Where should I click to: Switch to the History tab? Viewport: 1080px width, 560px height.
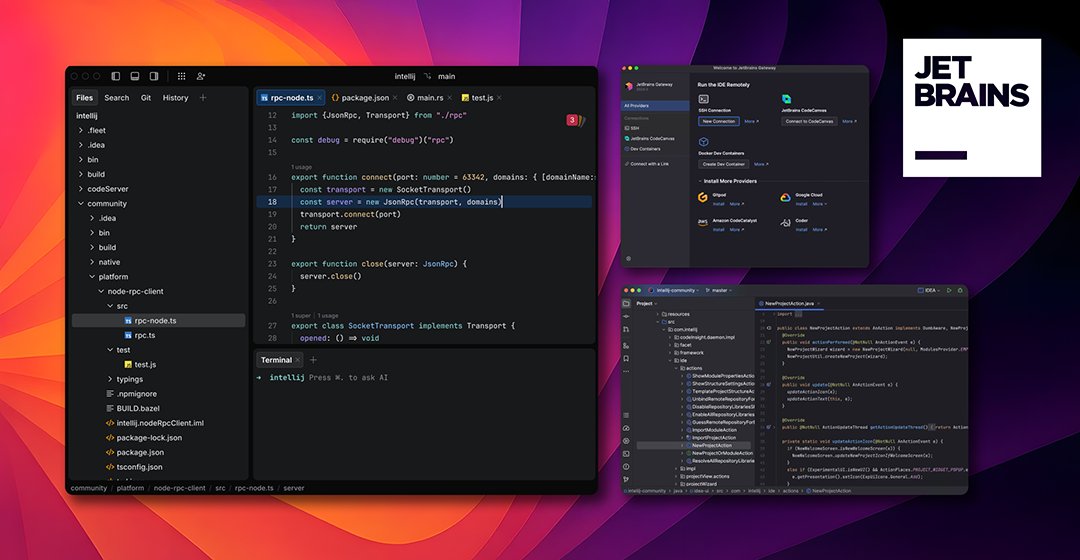point(175,98)
